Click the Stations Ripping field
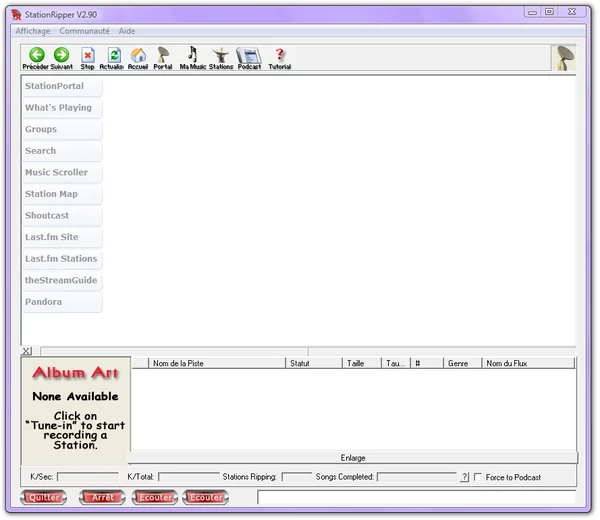Screen dimensions: 600x520 pyautogui.click(x=297, y=477)
